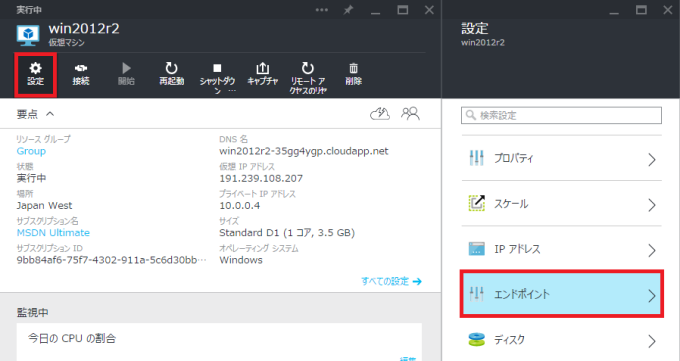
Task: Click the キャプチャ capture icon
Action: coord(262,68)
